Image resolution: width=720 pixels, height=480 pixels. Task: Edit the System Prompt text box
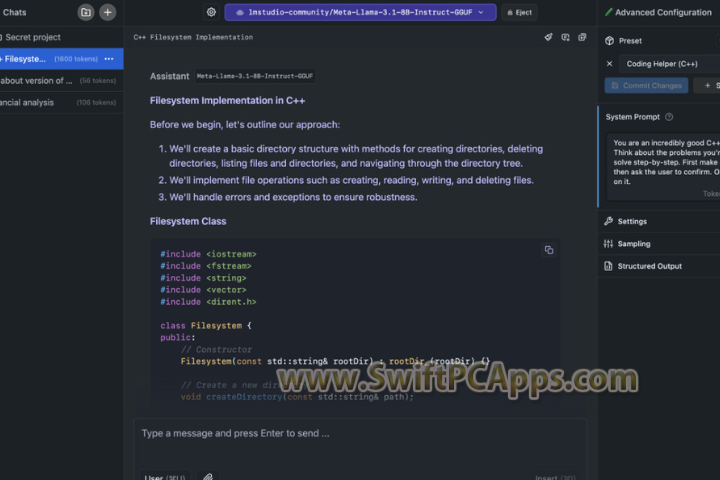(664, 167)
